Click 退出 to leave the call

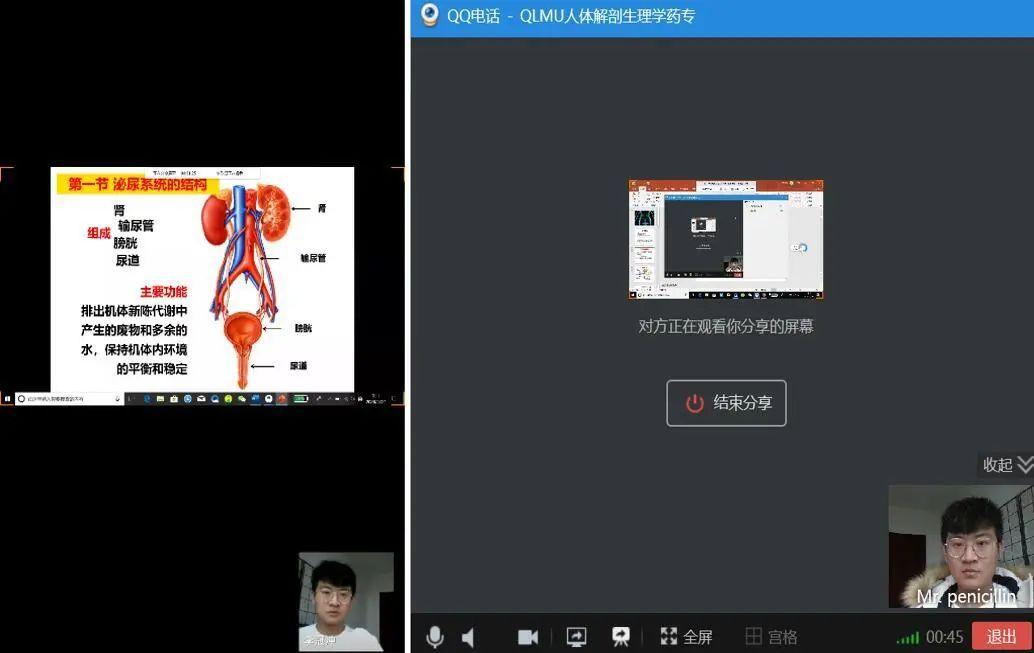click(1001, 637)
